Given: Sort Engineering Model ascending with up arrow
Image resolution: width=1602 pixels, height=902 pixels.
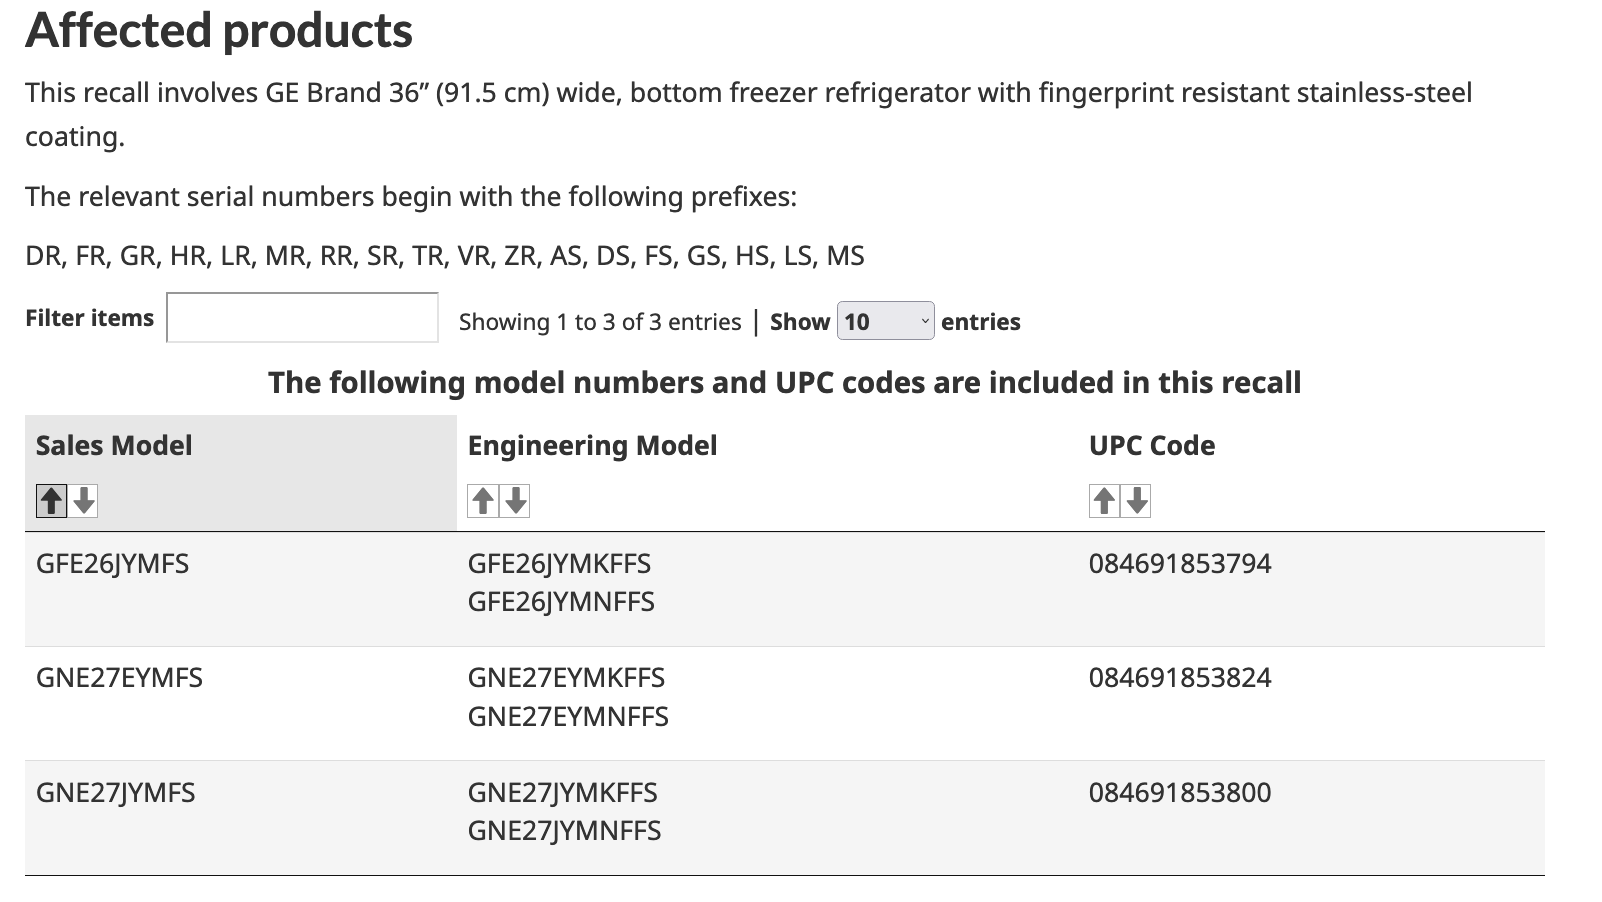Looking at the screenshot, I should coord(483,500).
